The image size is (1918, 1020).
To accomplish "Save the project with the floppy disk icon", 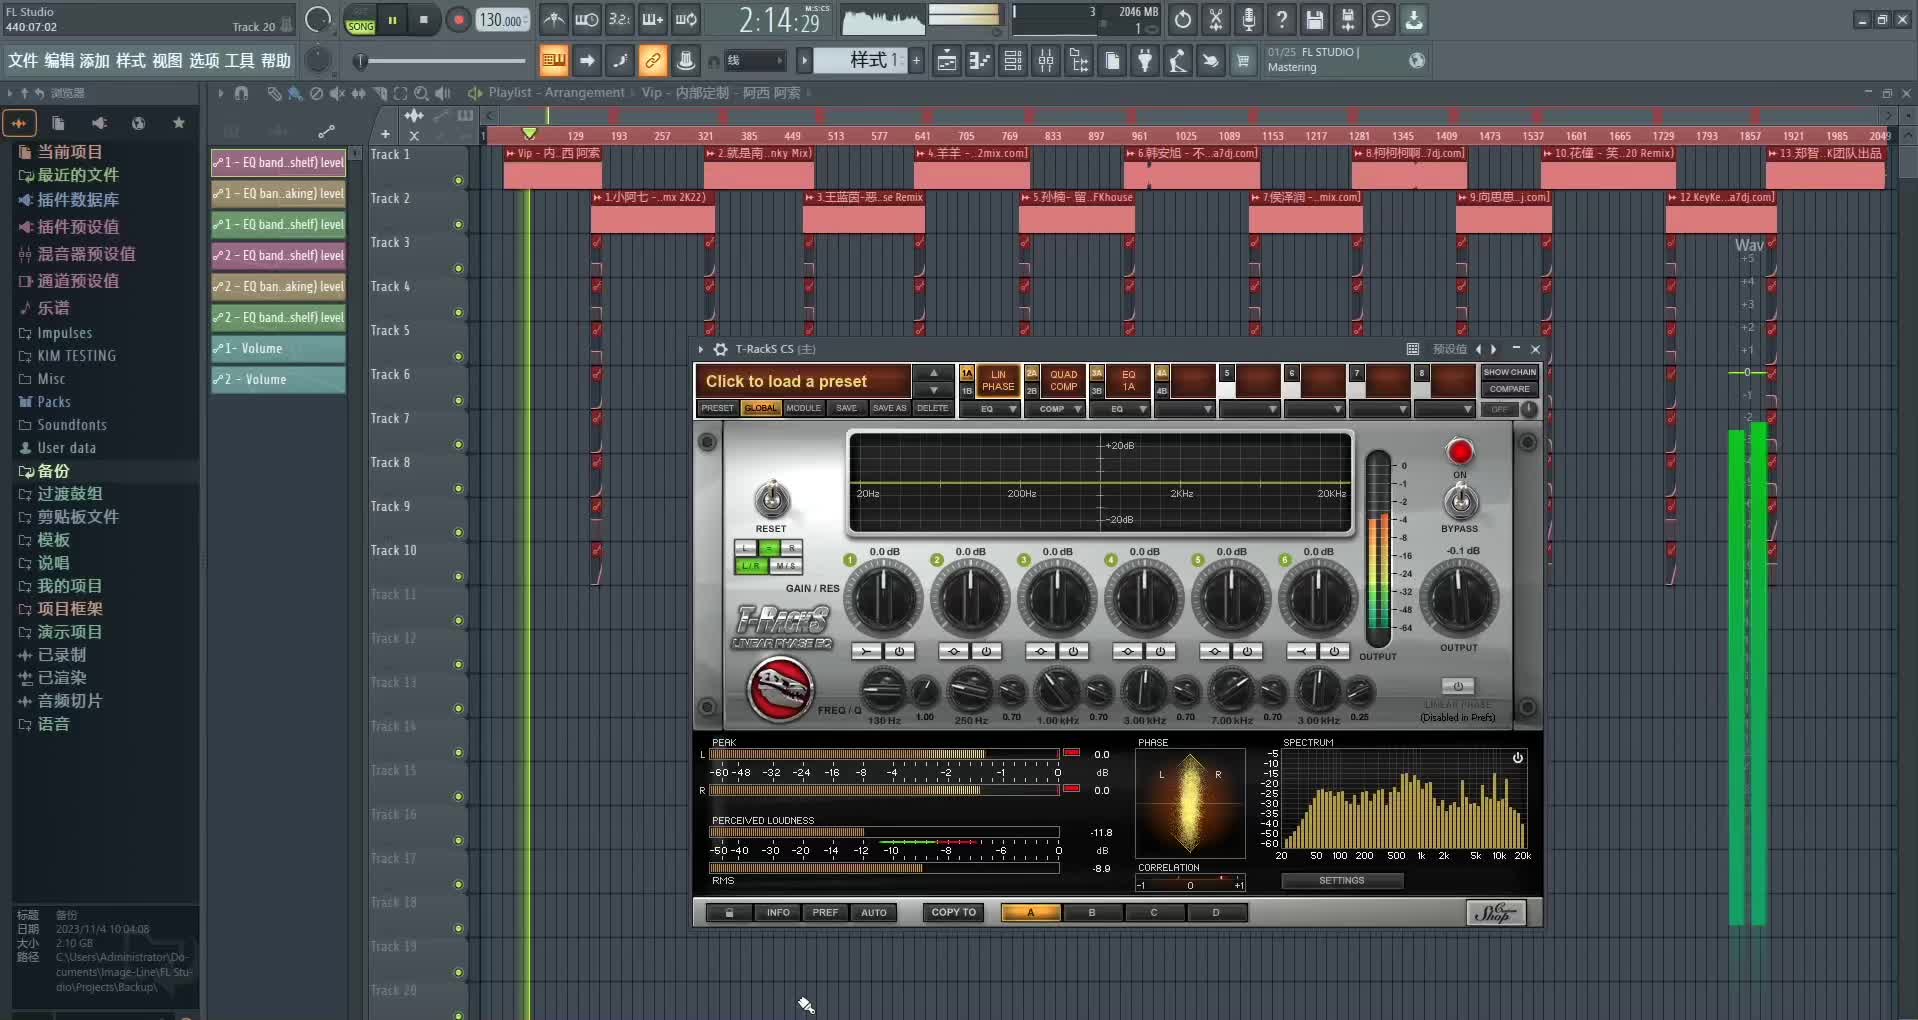I will click(x=1315, y=19).
